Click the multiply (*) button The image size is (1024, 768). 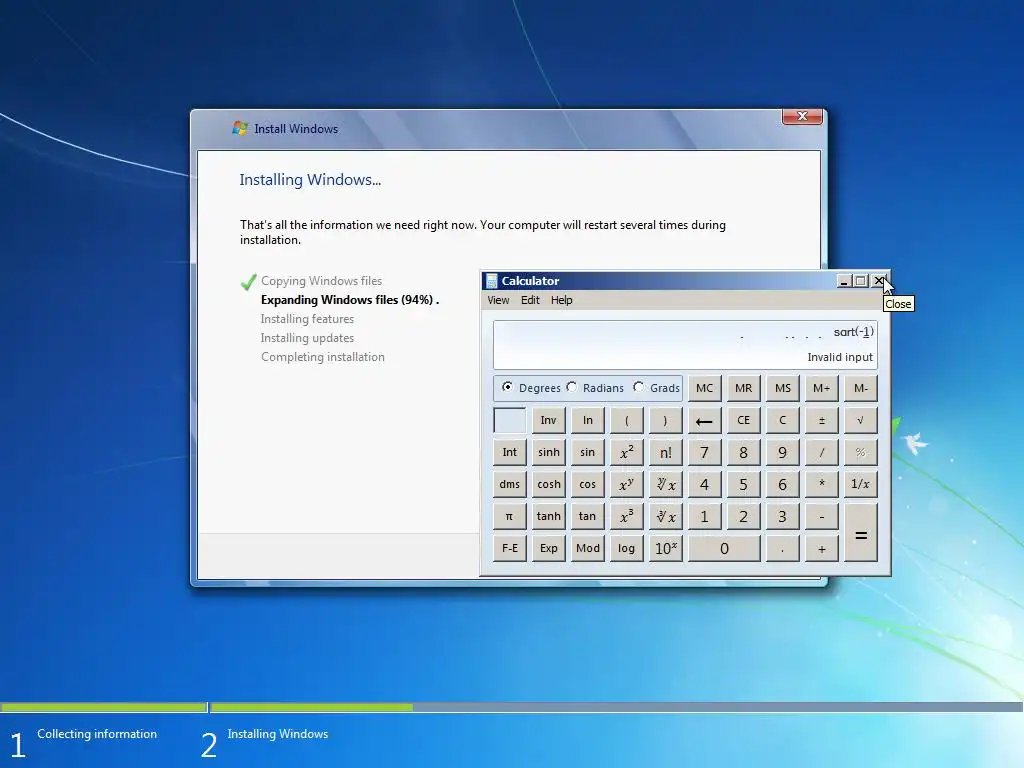pyautogui.click(x=822, y=485)
